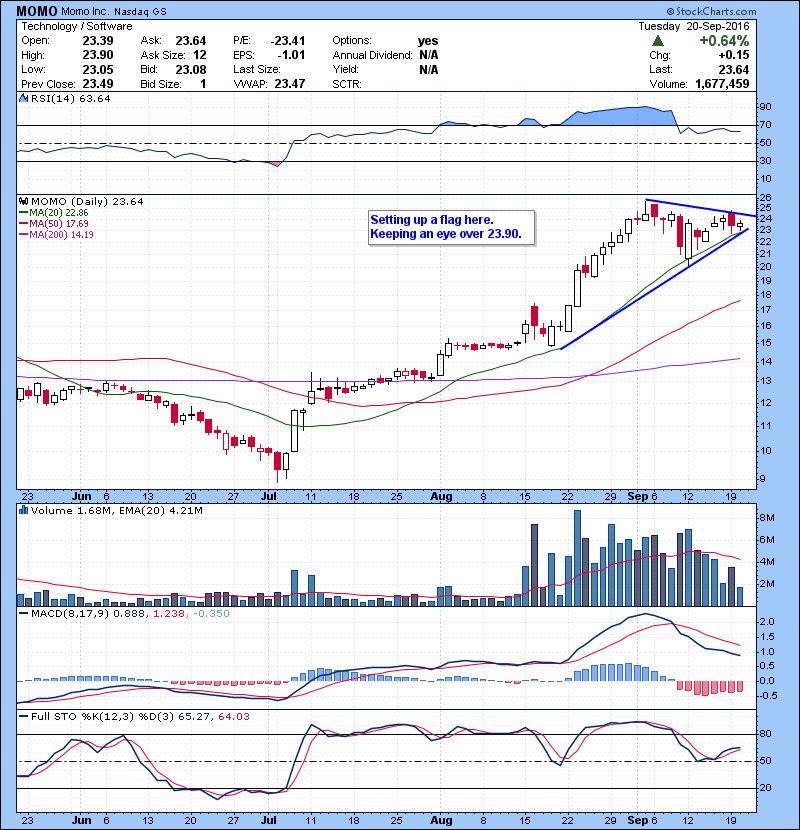
Task: Click the green up-arrow change indicator
Action: point(658,41)
